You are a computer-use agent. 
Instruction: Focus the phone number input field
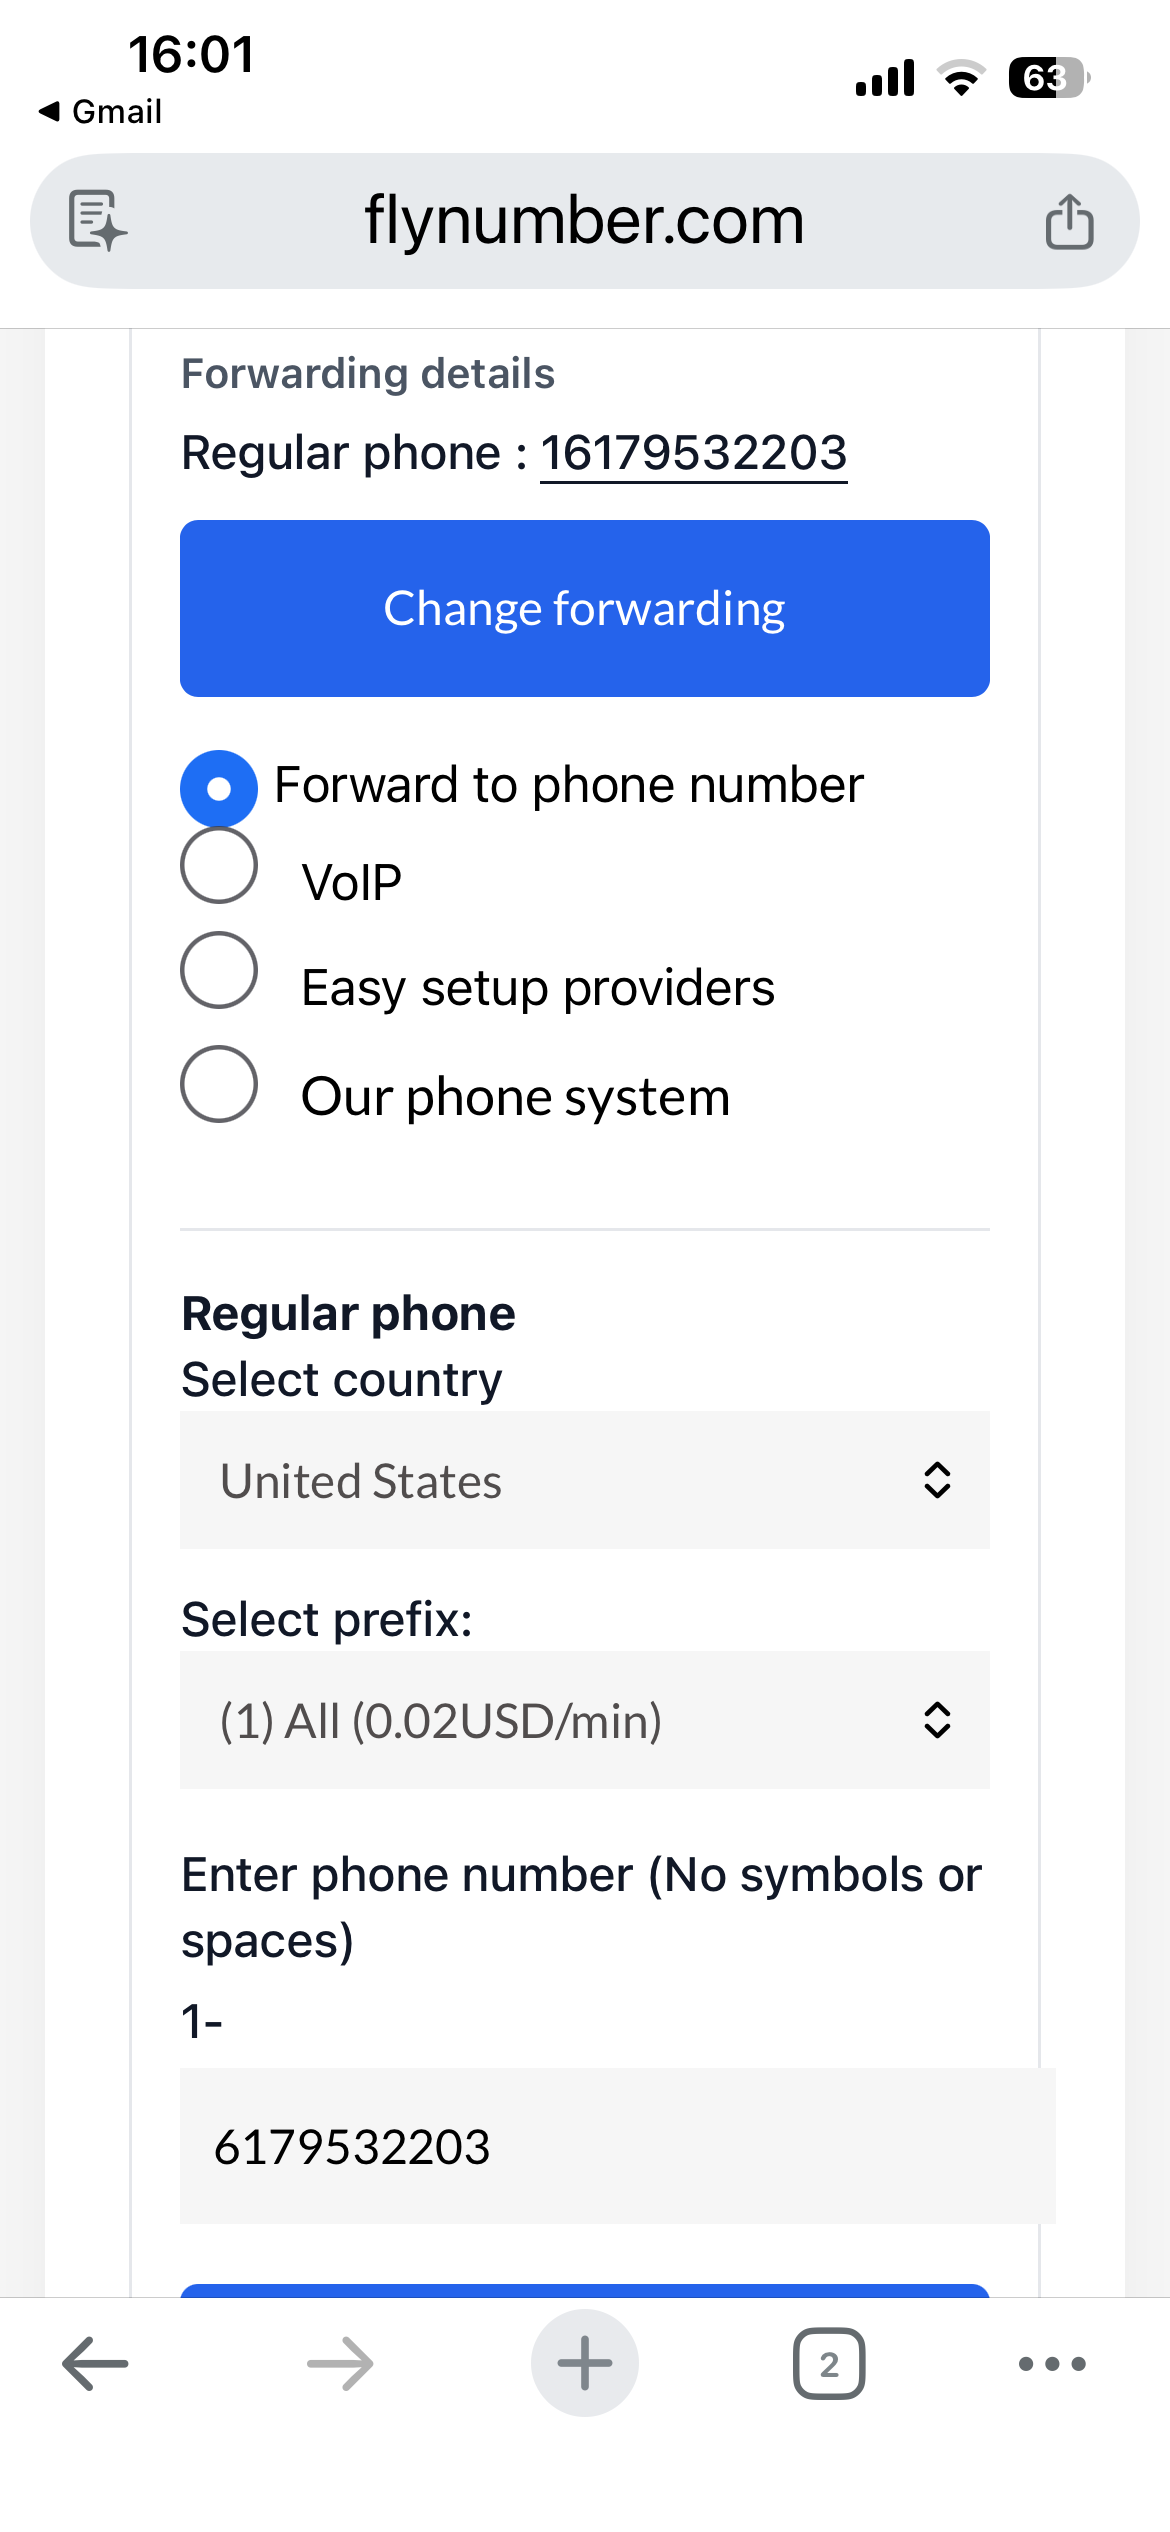pyautogui.click(x=617, y=2146)
